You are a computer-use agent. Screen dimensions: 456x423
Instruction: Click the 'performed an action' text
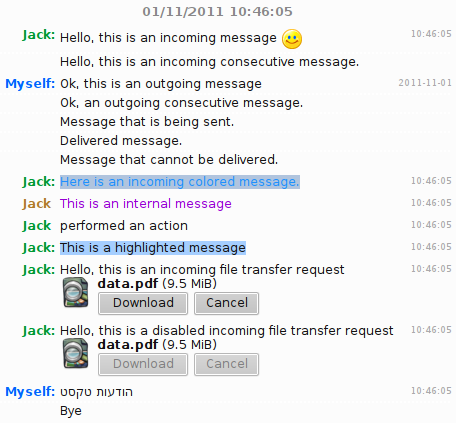124,226
